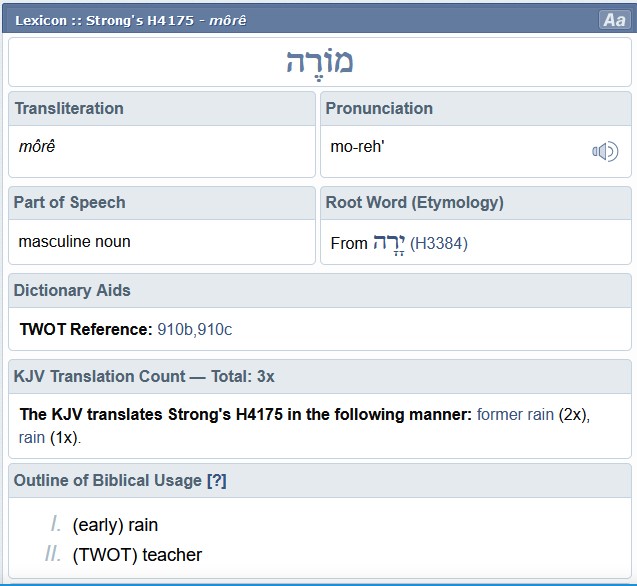Click the KJV Translation Count header

click(144, 376)
